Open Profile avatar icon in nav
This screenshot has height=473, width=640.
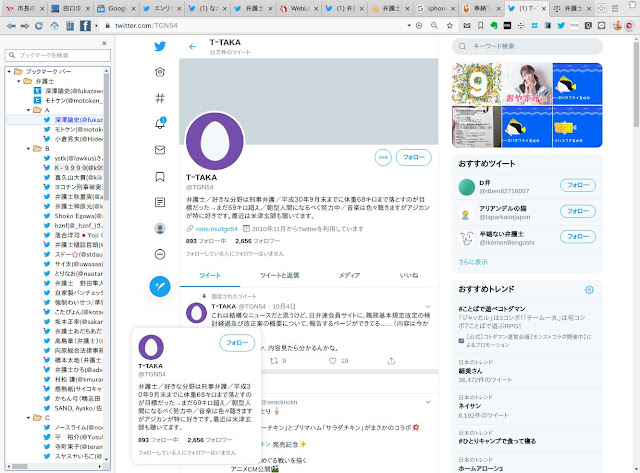pos(160,229)
